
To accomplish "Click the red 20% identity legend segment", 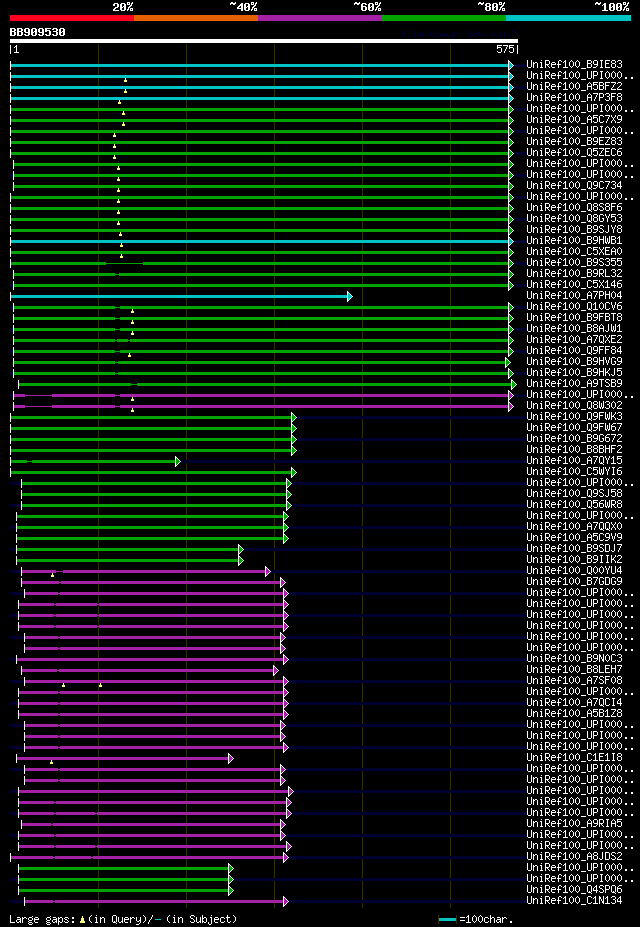I will 72,18.
